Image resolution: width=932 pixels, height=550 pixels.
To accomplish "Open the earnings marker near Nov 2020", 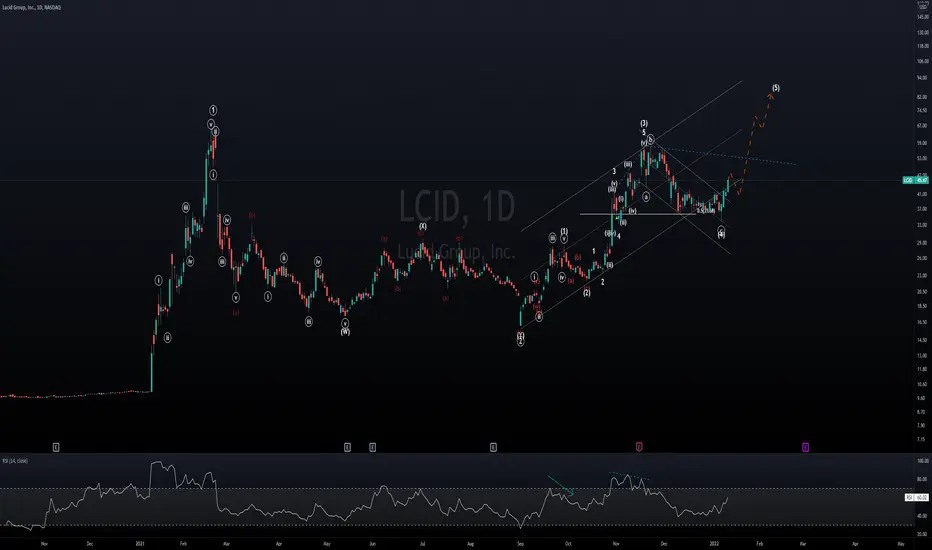I will click(x=56, y=447).
